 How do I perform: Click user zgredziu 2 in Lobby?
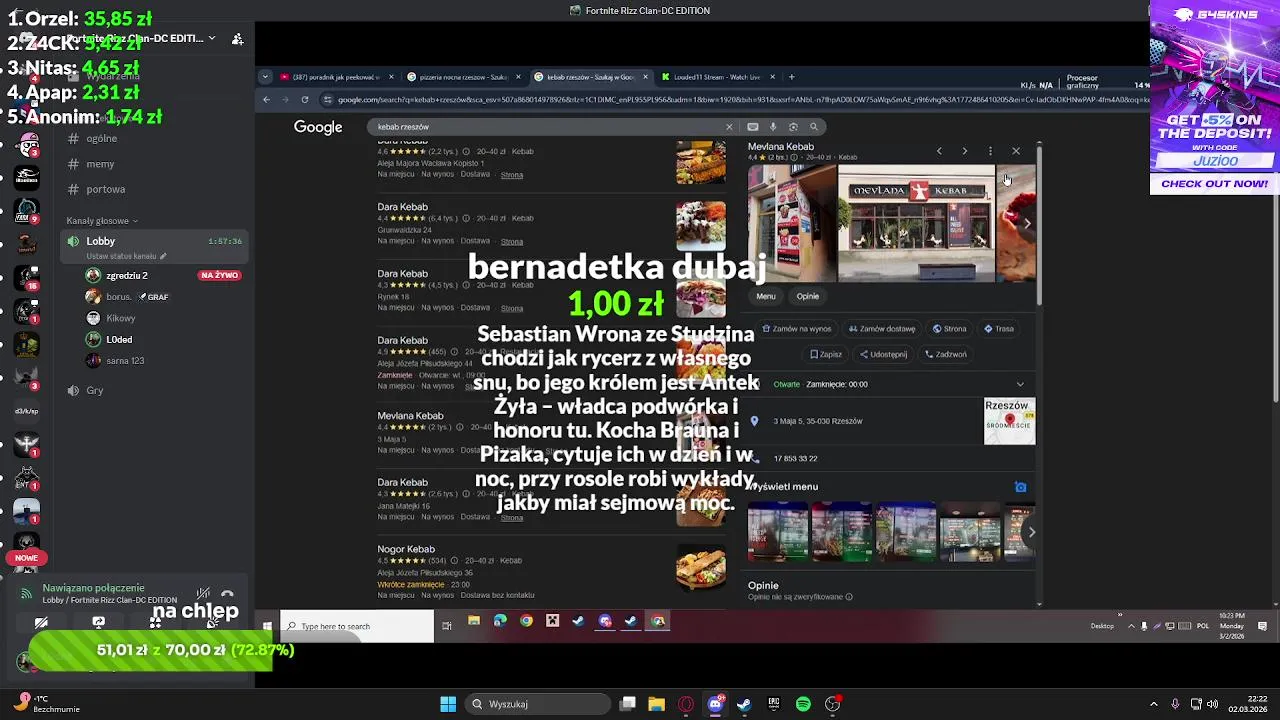point(126,275)
